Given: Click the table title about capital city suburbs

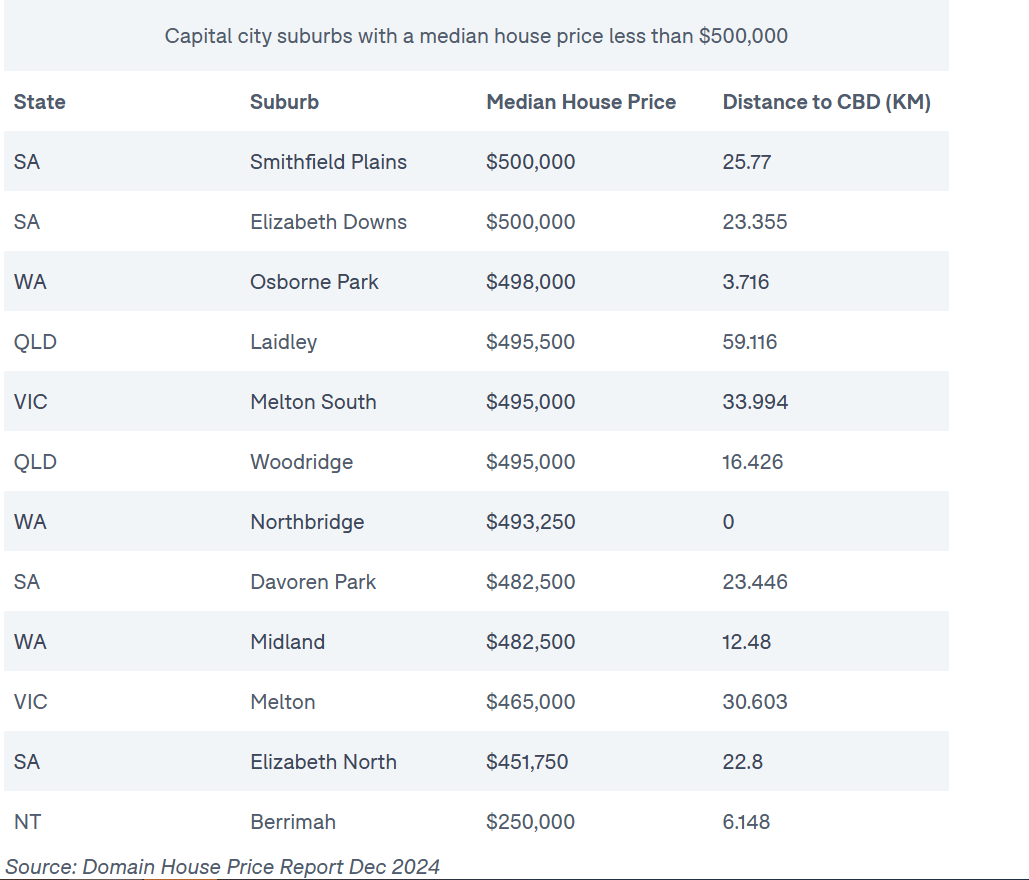Looking at the screenshot, I should click(x=476, y=36).
